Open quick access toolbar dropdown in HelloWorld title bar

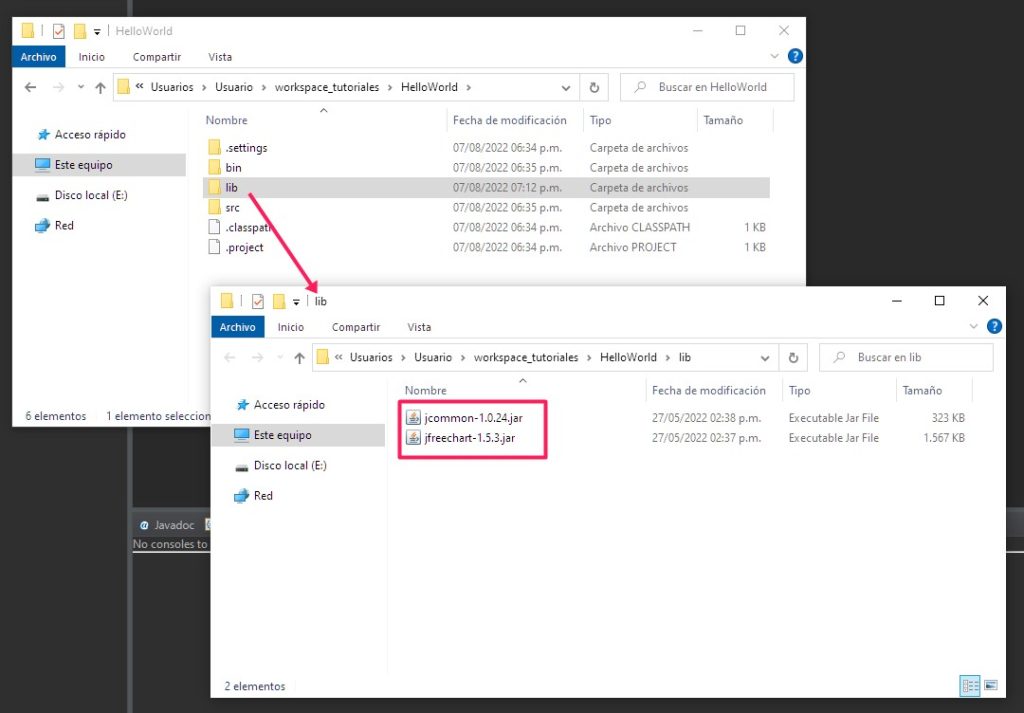(97, 31)
